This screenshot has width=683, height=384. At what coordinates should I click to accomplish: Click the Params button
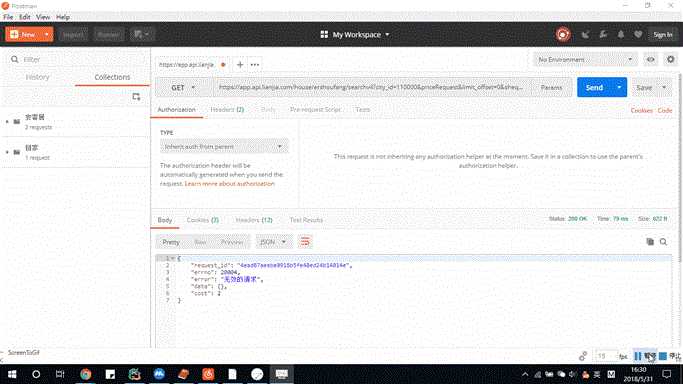point(551,88)
